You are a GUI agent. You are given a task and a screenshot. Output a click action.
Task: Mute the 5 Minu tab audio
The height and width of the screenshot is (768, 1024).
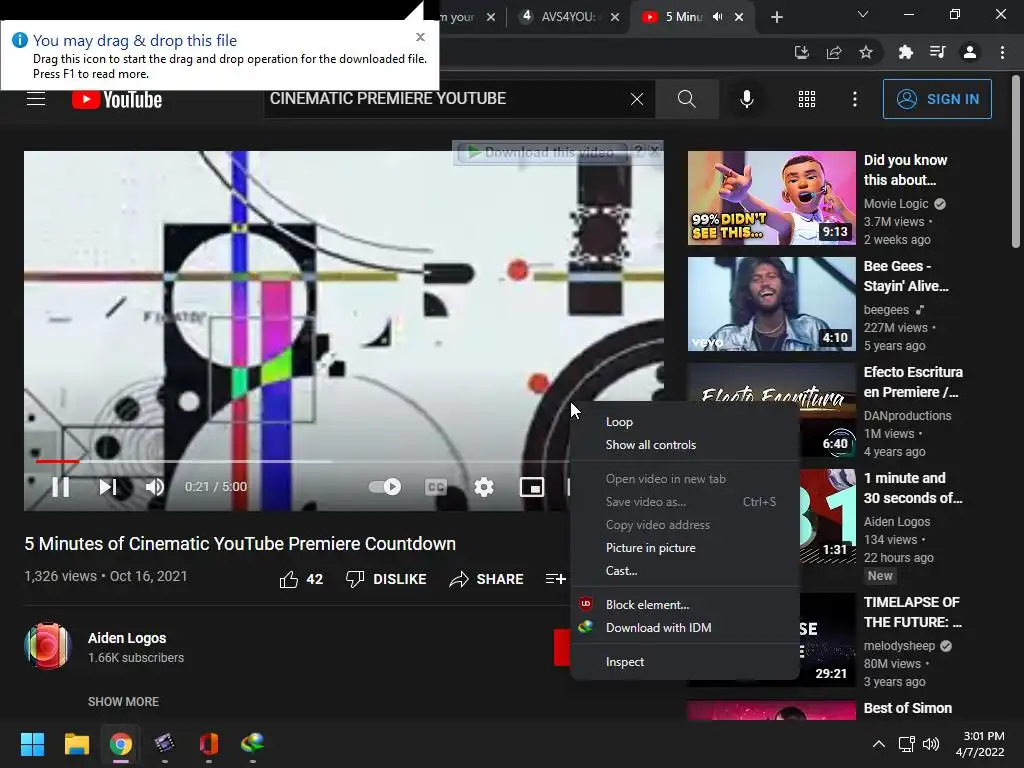(718, 17)
